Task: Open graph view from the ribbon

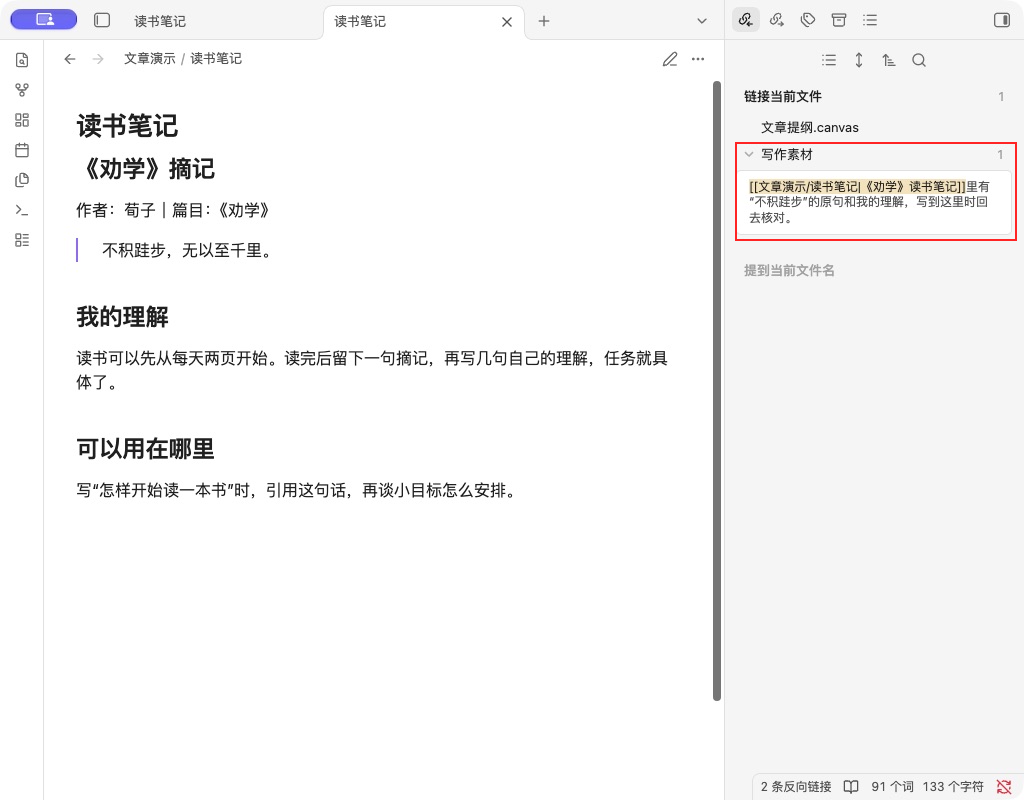Action: [22, 90]
